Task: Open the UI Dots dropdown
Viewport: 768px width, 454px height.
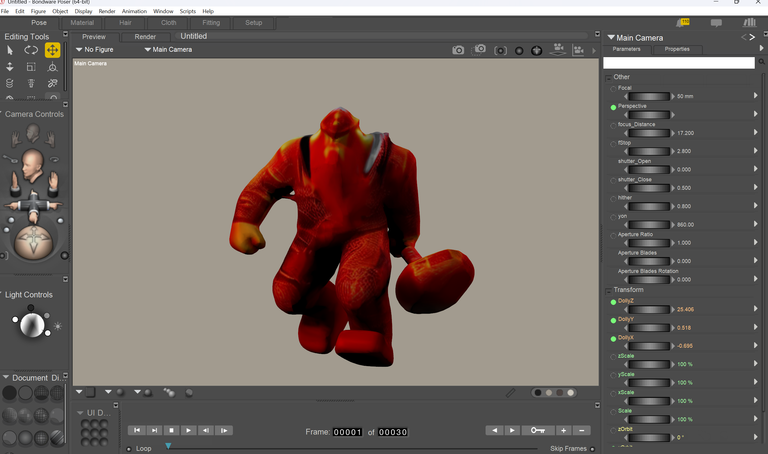Action: [80, 413]
